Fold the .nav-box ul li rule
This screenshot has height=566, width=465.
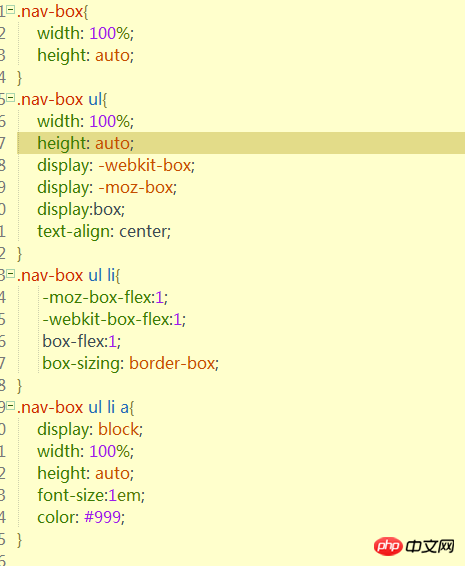click(11, 274)
